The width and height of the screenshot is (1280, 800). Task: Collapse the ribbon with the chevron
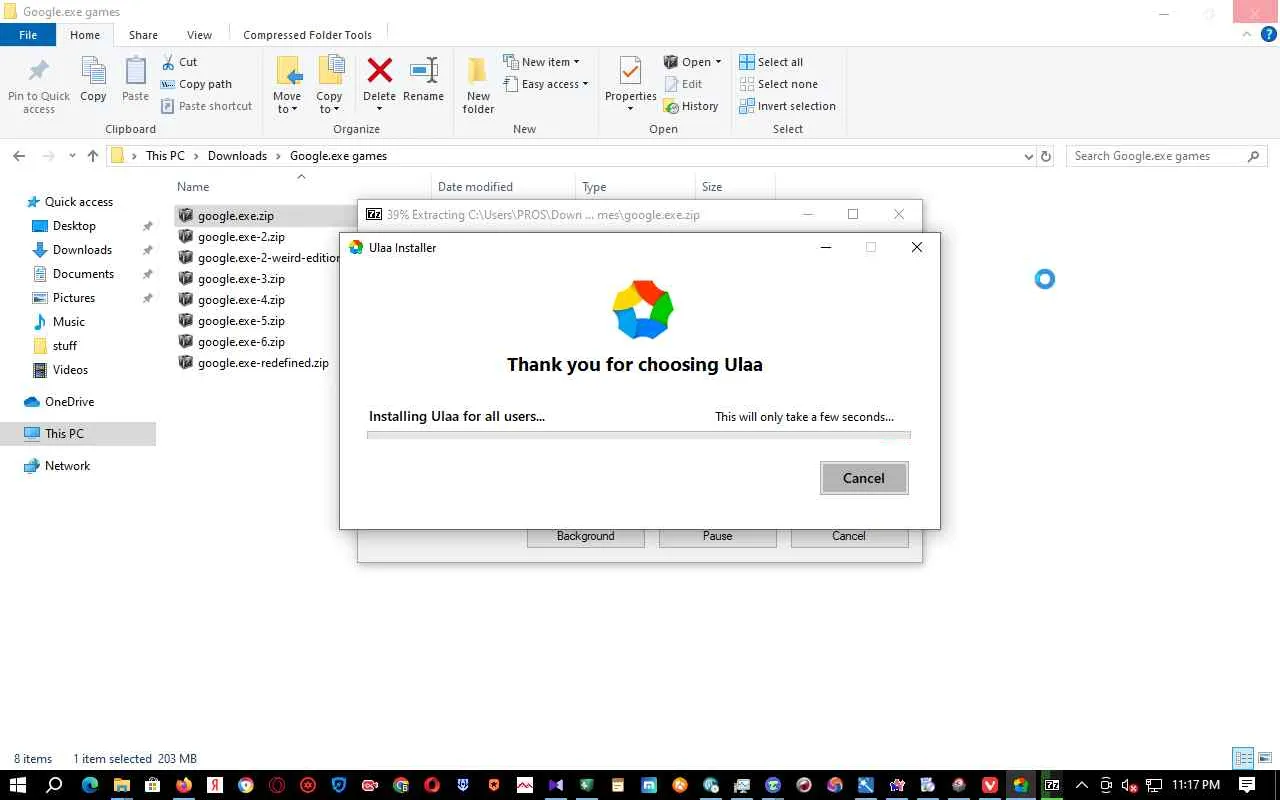click(x=1246, y=34)
